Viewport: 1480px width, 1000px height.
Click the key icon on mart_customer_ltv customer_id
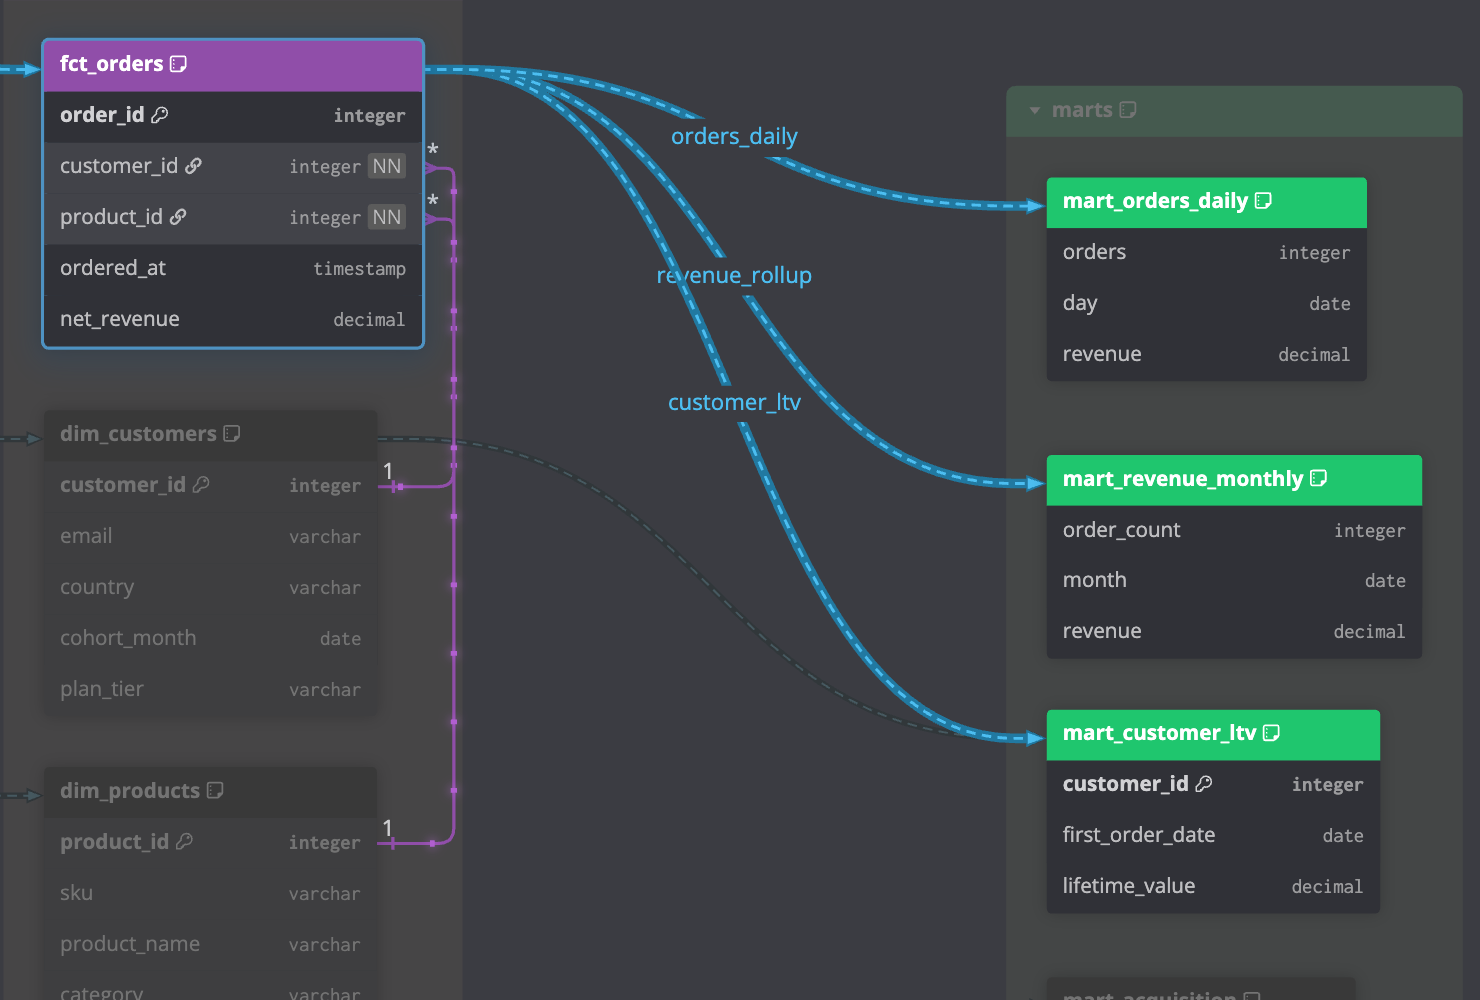pyautogui.click(x=1204, y=784)
